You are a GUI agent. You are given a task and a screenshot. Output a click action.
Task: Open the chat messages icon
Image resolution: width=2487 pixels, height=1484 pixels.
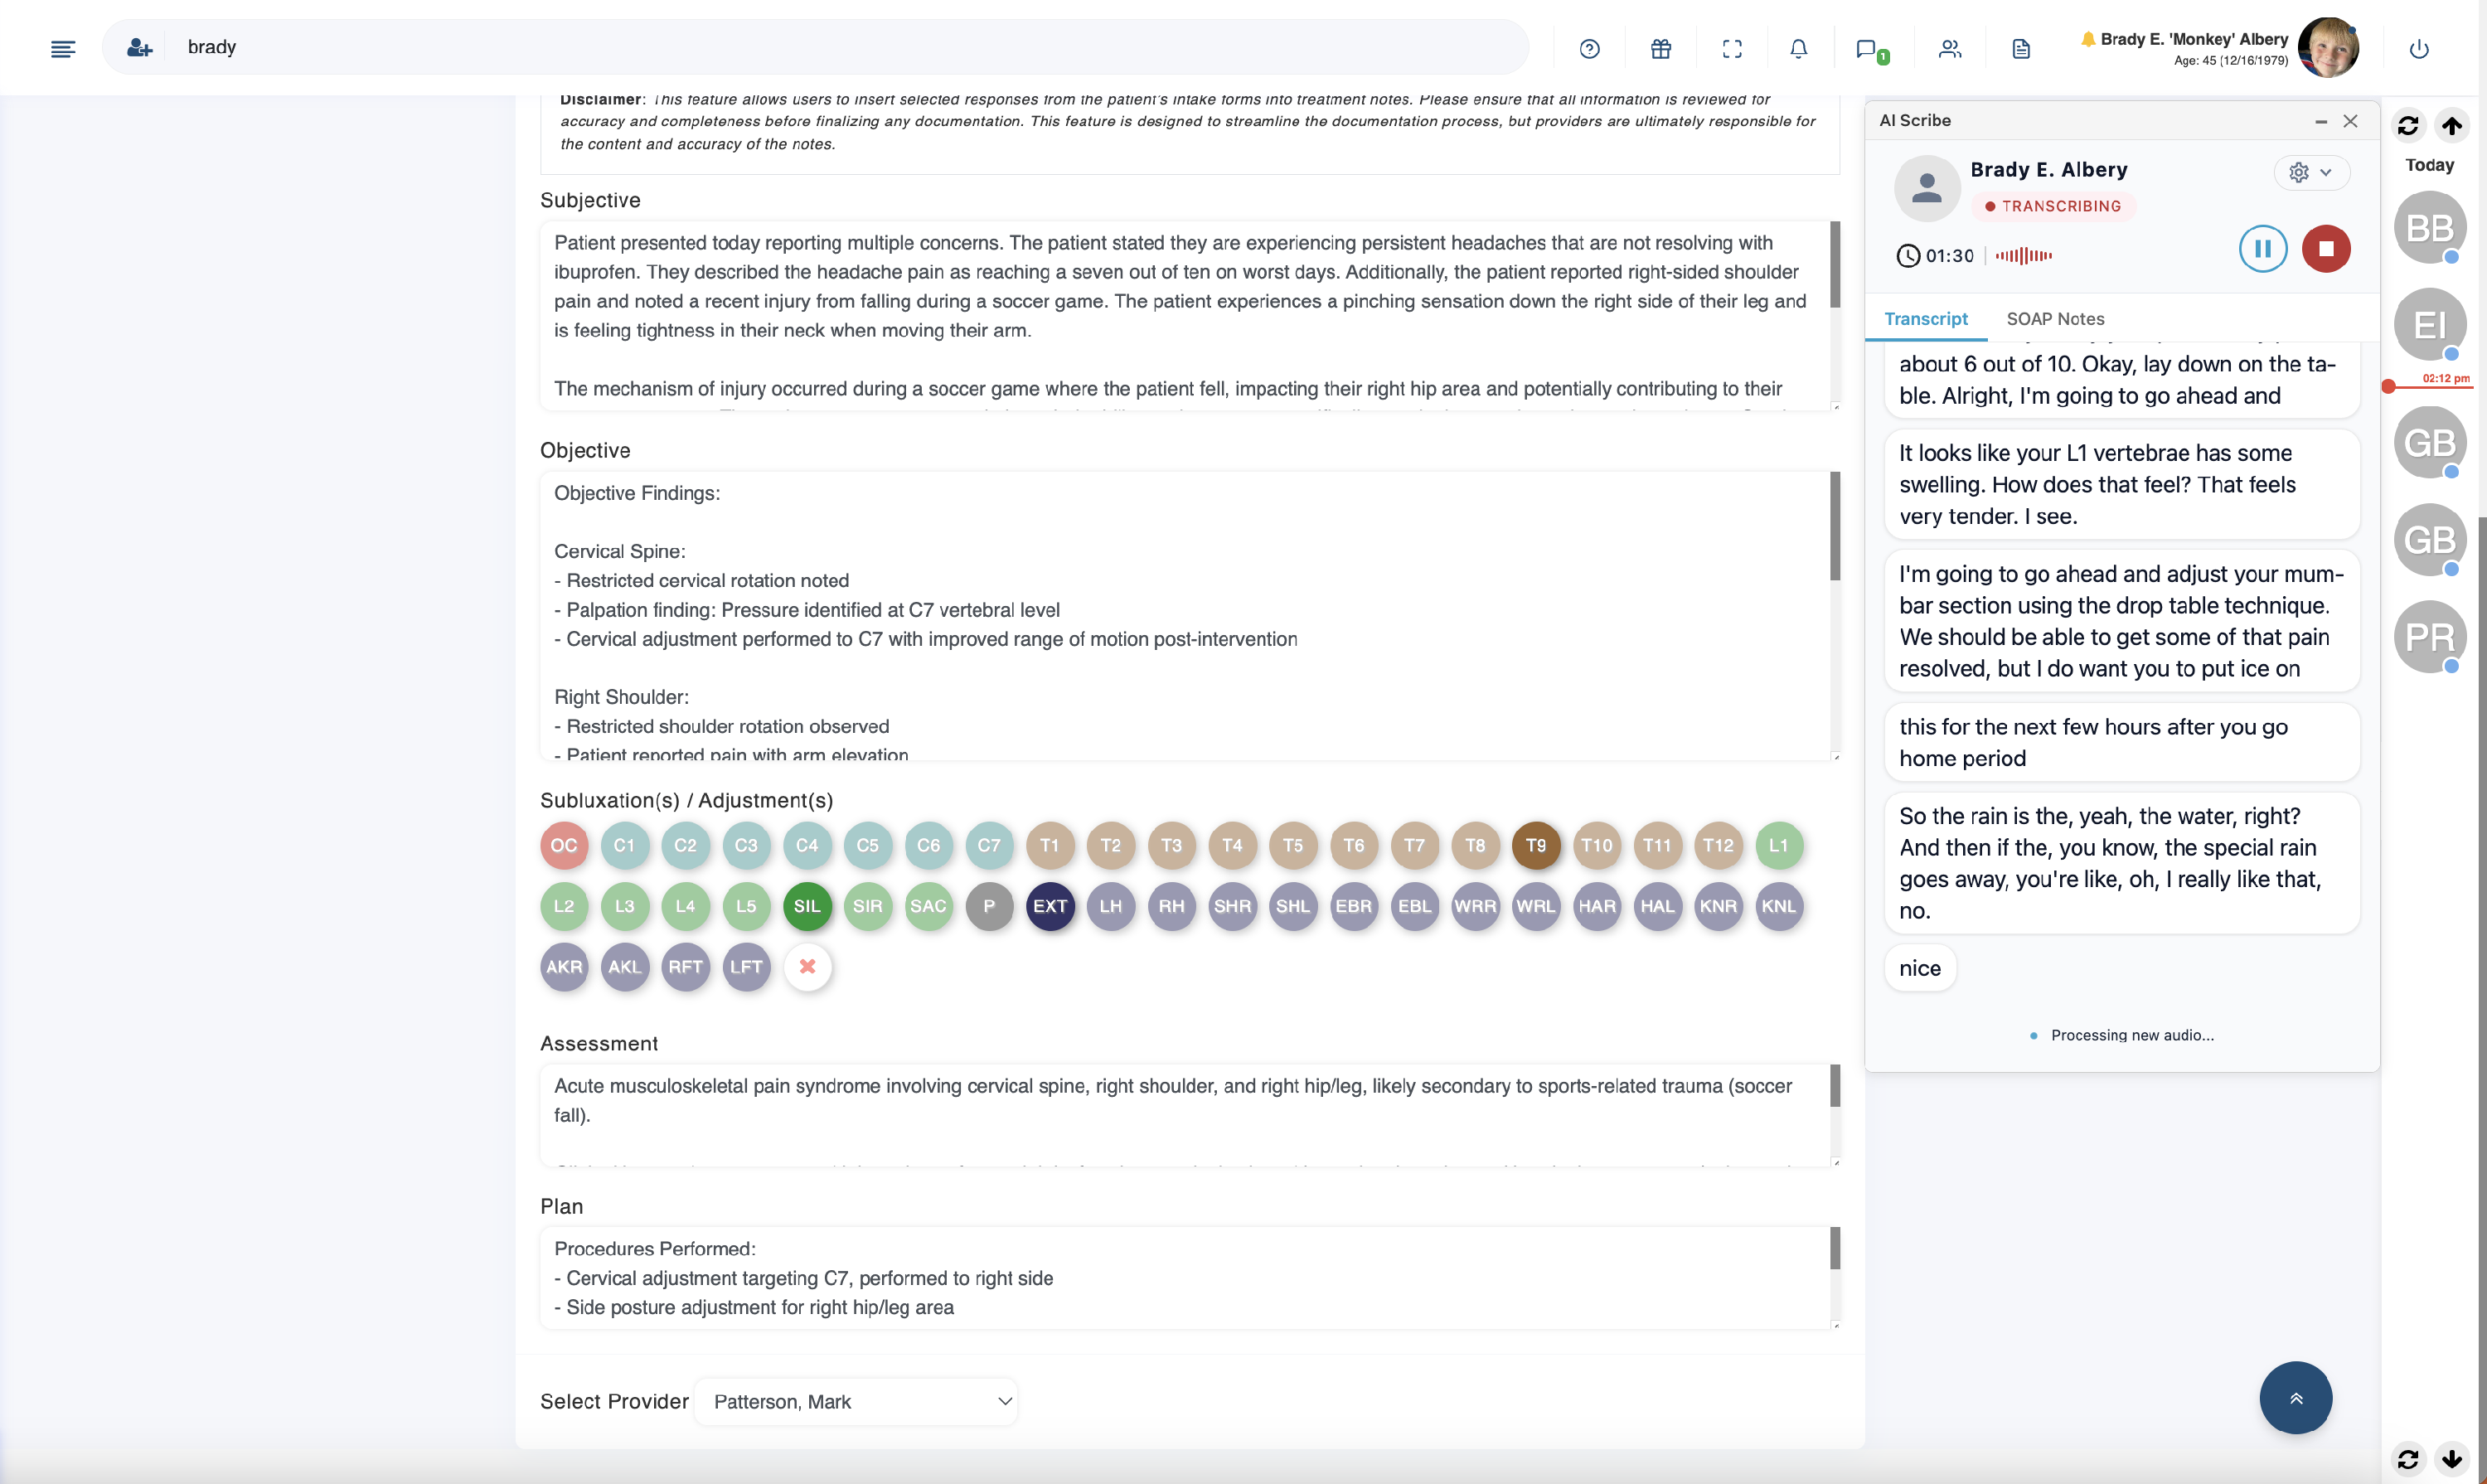[1866, 48]
